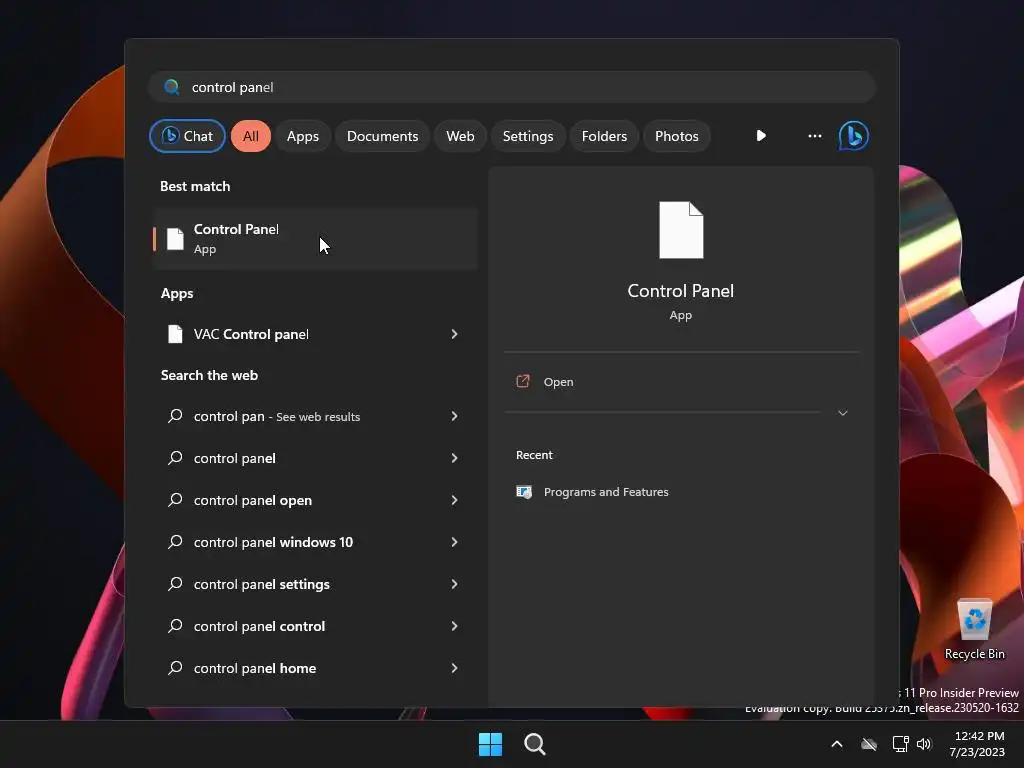
Task: Select the Chat filter tab
Action: (187, 136)
